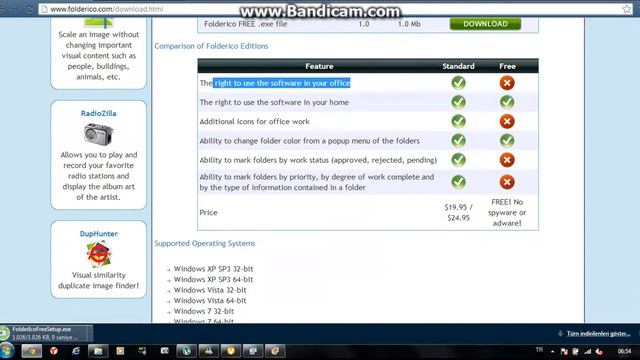Viewport: 640px width, 360px height.
Task: Click the RadioZilla radio icon
Action: (x=98, y=134)
